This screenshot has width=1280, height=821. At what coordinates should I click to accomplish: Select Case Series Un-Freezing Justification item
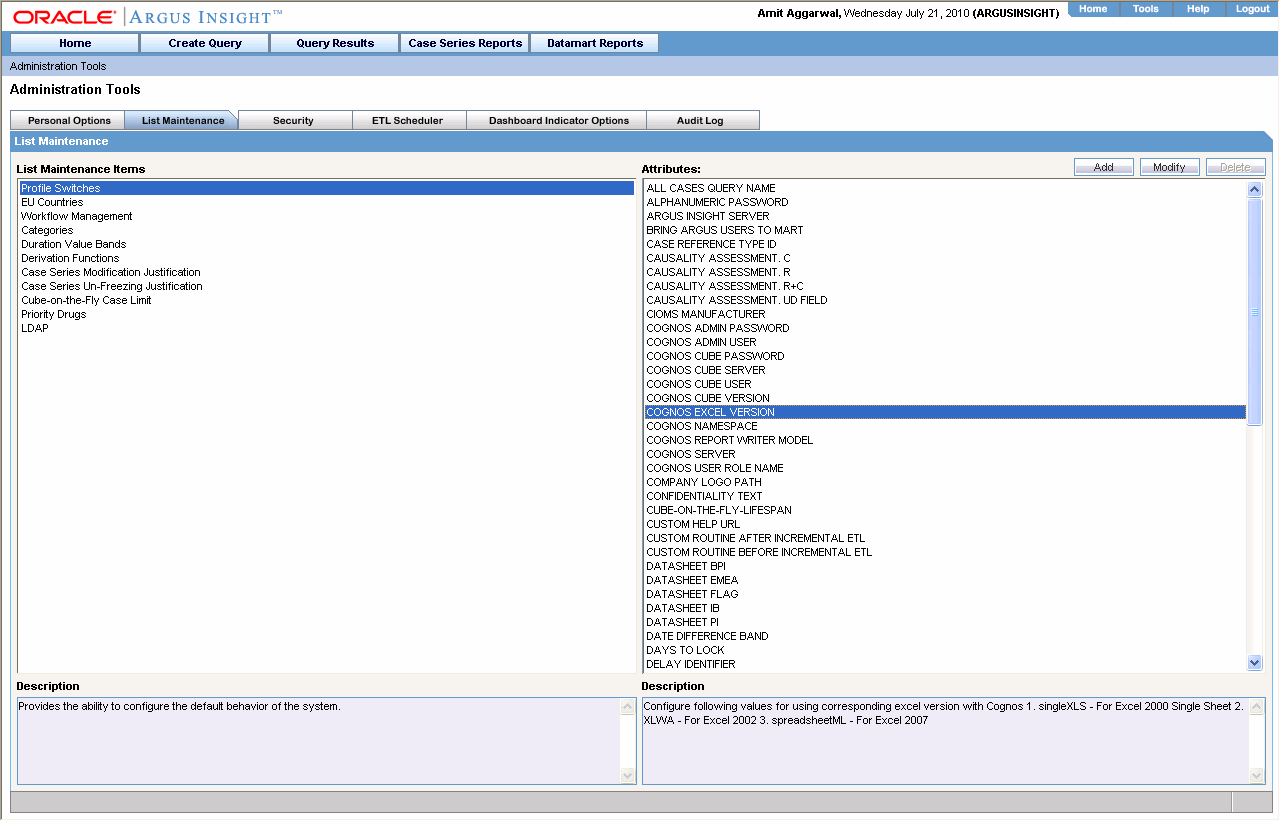[x=327, y=286]
